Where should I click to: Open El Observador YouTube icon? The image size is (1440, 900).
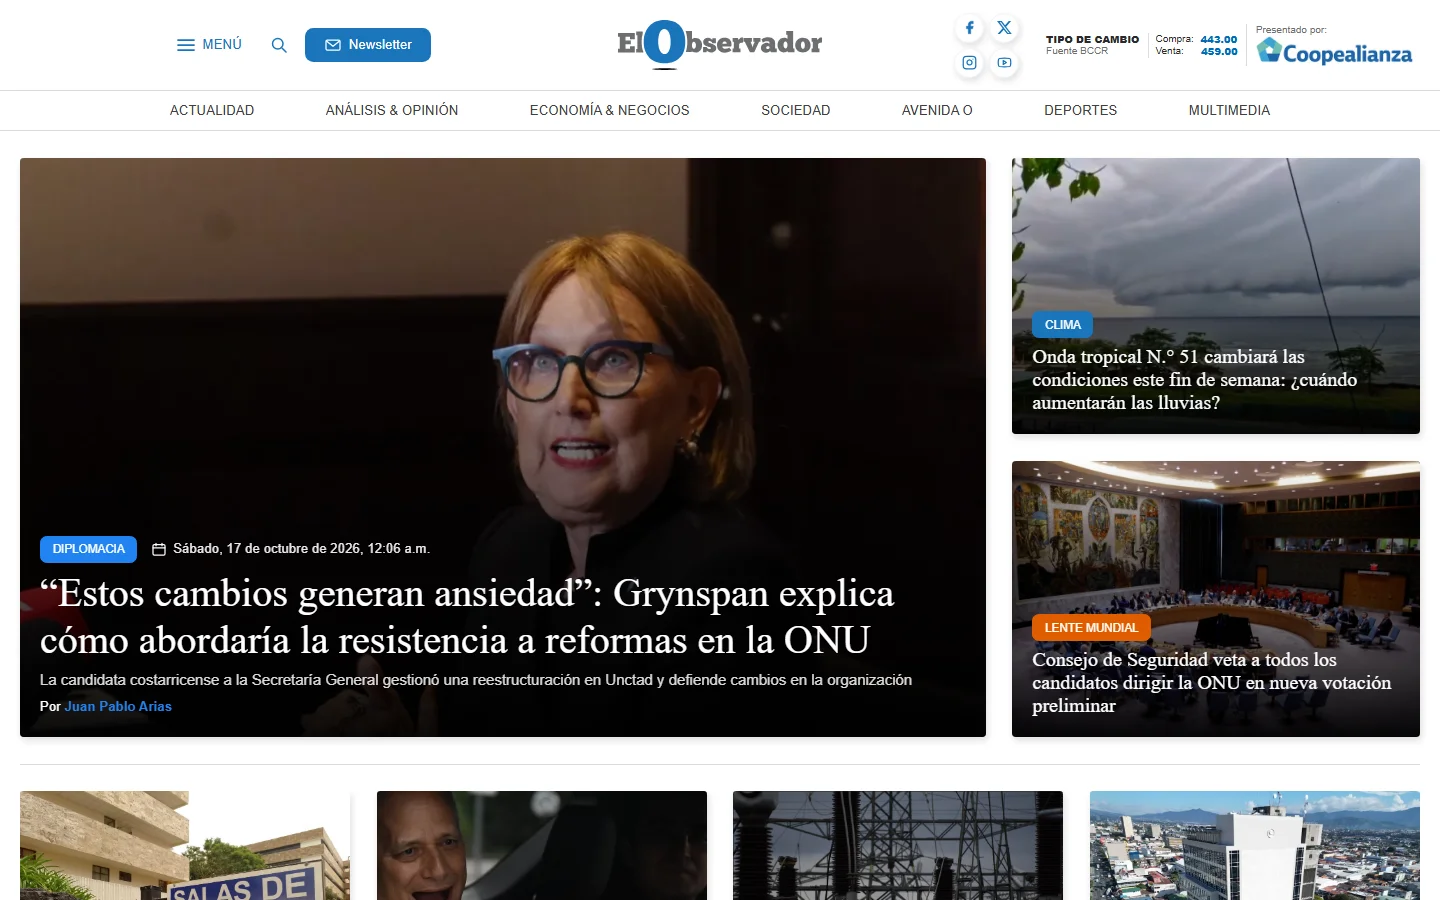(1004, 62)
